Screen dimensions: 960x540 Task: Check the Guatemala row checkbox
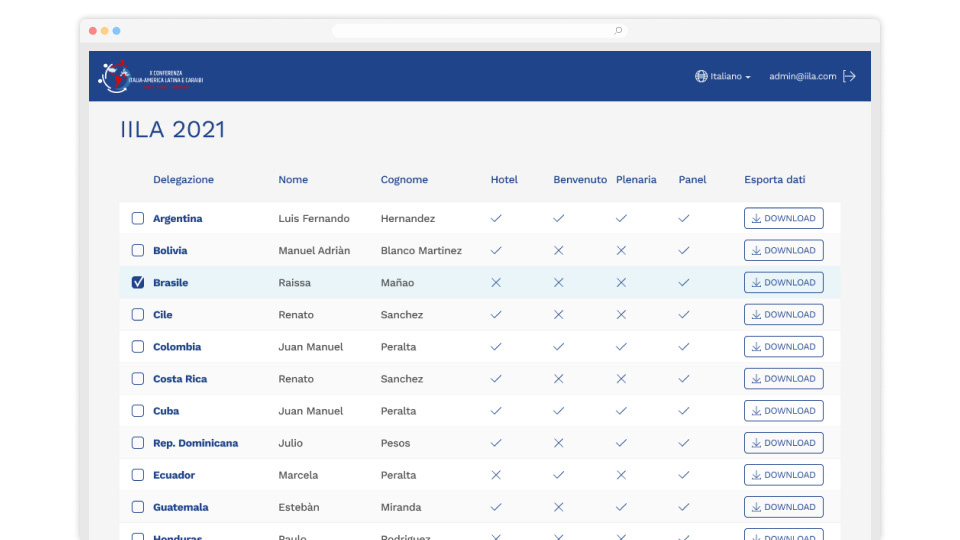[x=138, y=507]
